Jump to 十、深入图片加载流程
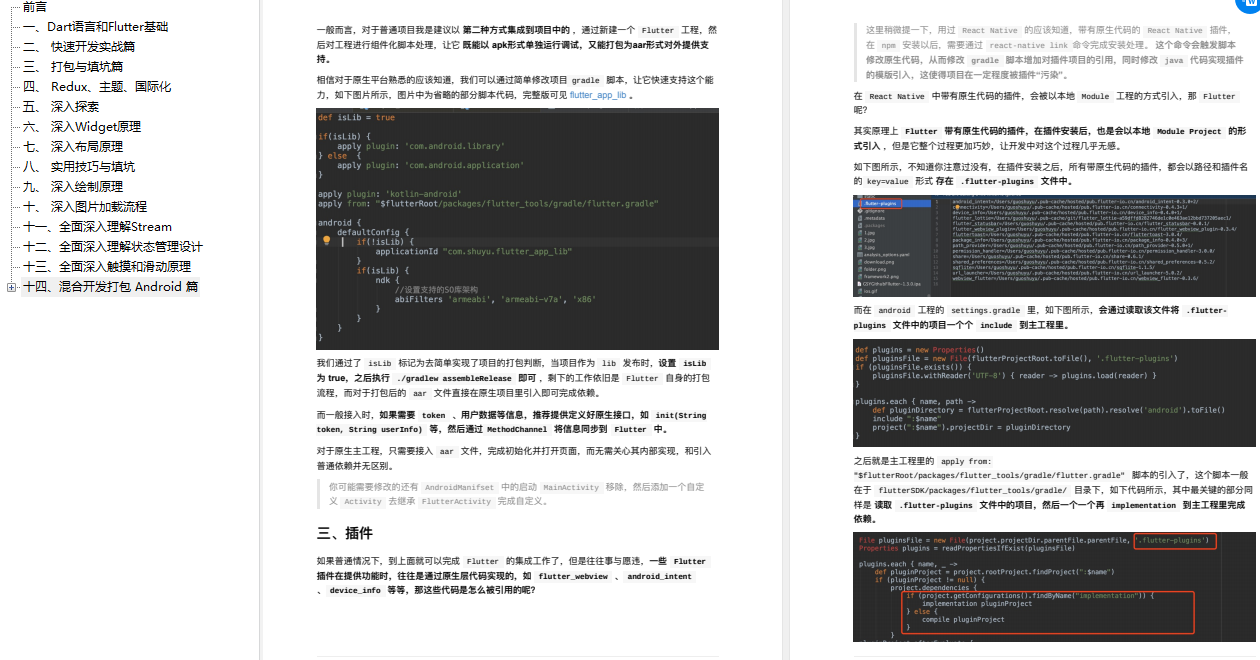Image resolution: width=1260 pixels, height=660 pixels. click(85, 207)
